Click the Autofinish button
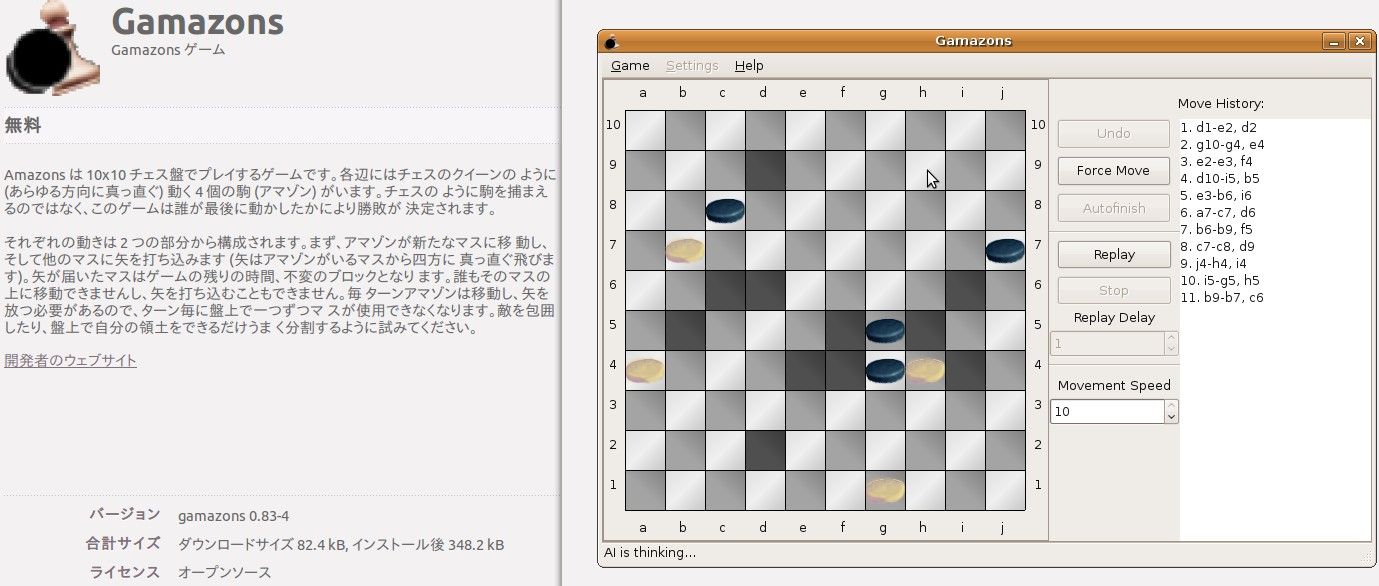Viewport: 1379px width, 586px height. coord(1114,208)
